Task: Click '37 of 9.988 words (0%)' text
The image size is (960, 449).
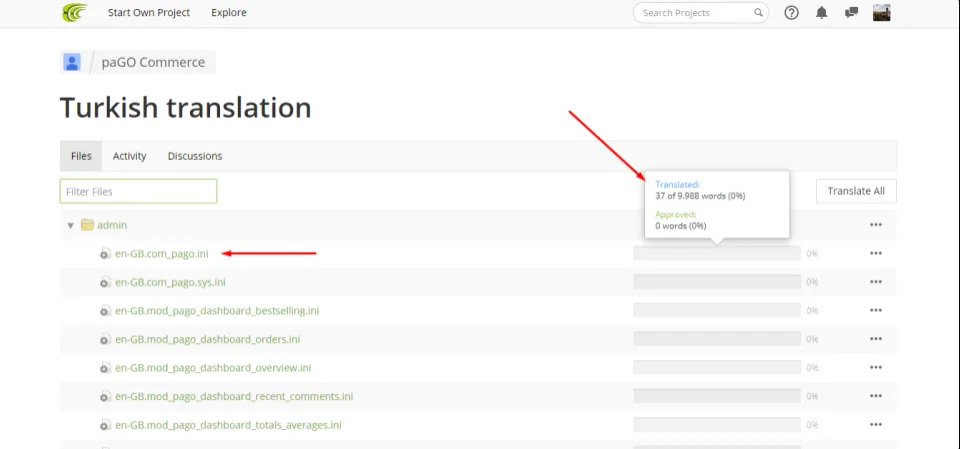Action: 700,196
